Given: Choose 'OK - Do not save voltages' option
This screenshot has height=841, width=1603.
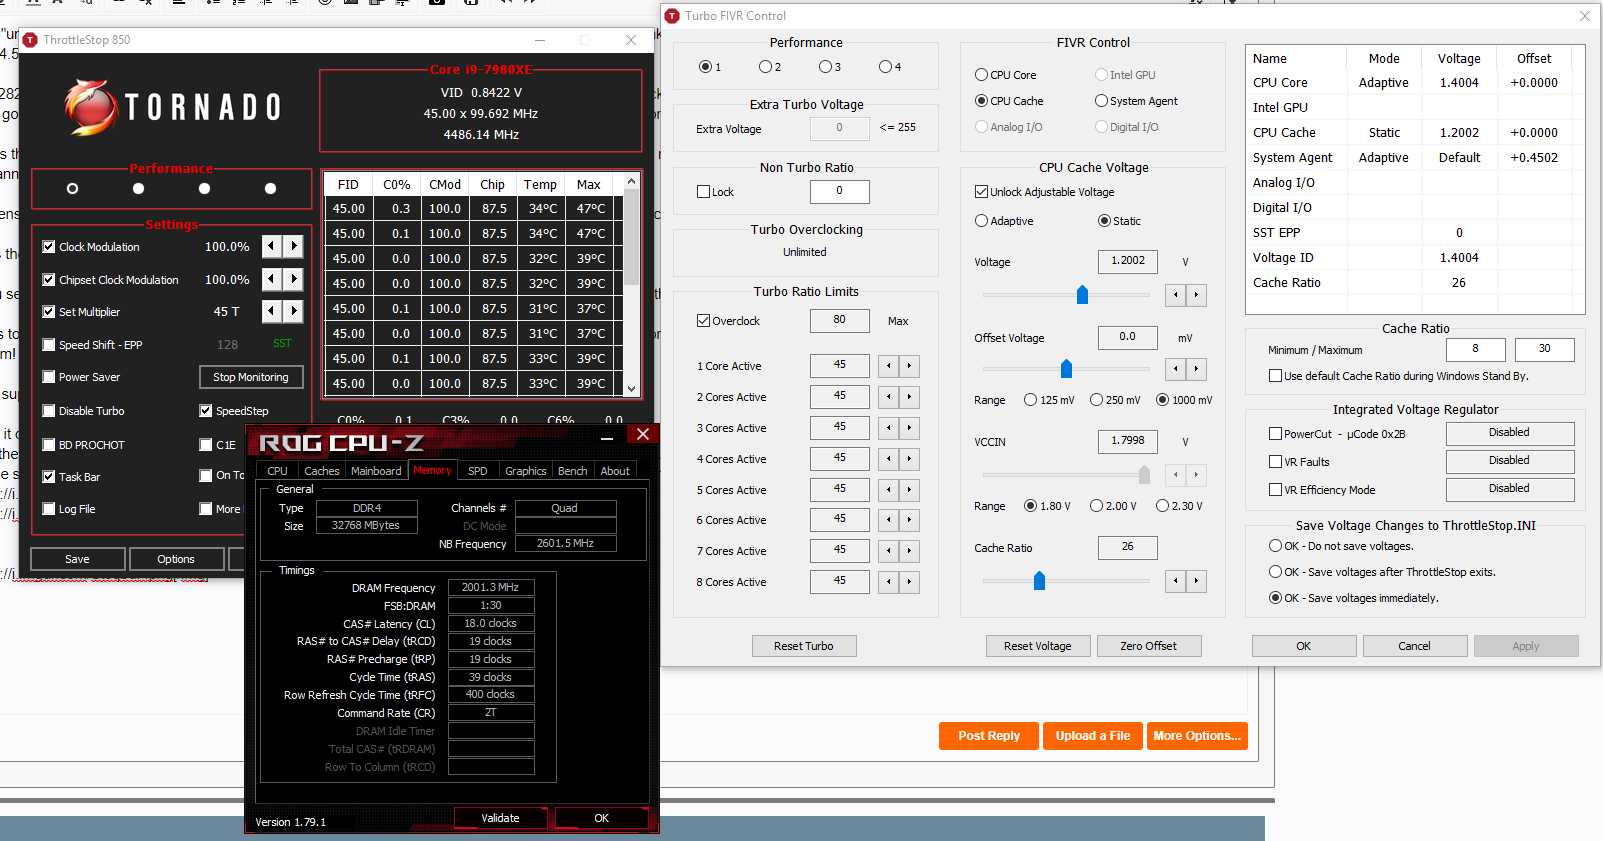Looking at the screenshot, I should pos(1275,546).
